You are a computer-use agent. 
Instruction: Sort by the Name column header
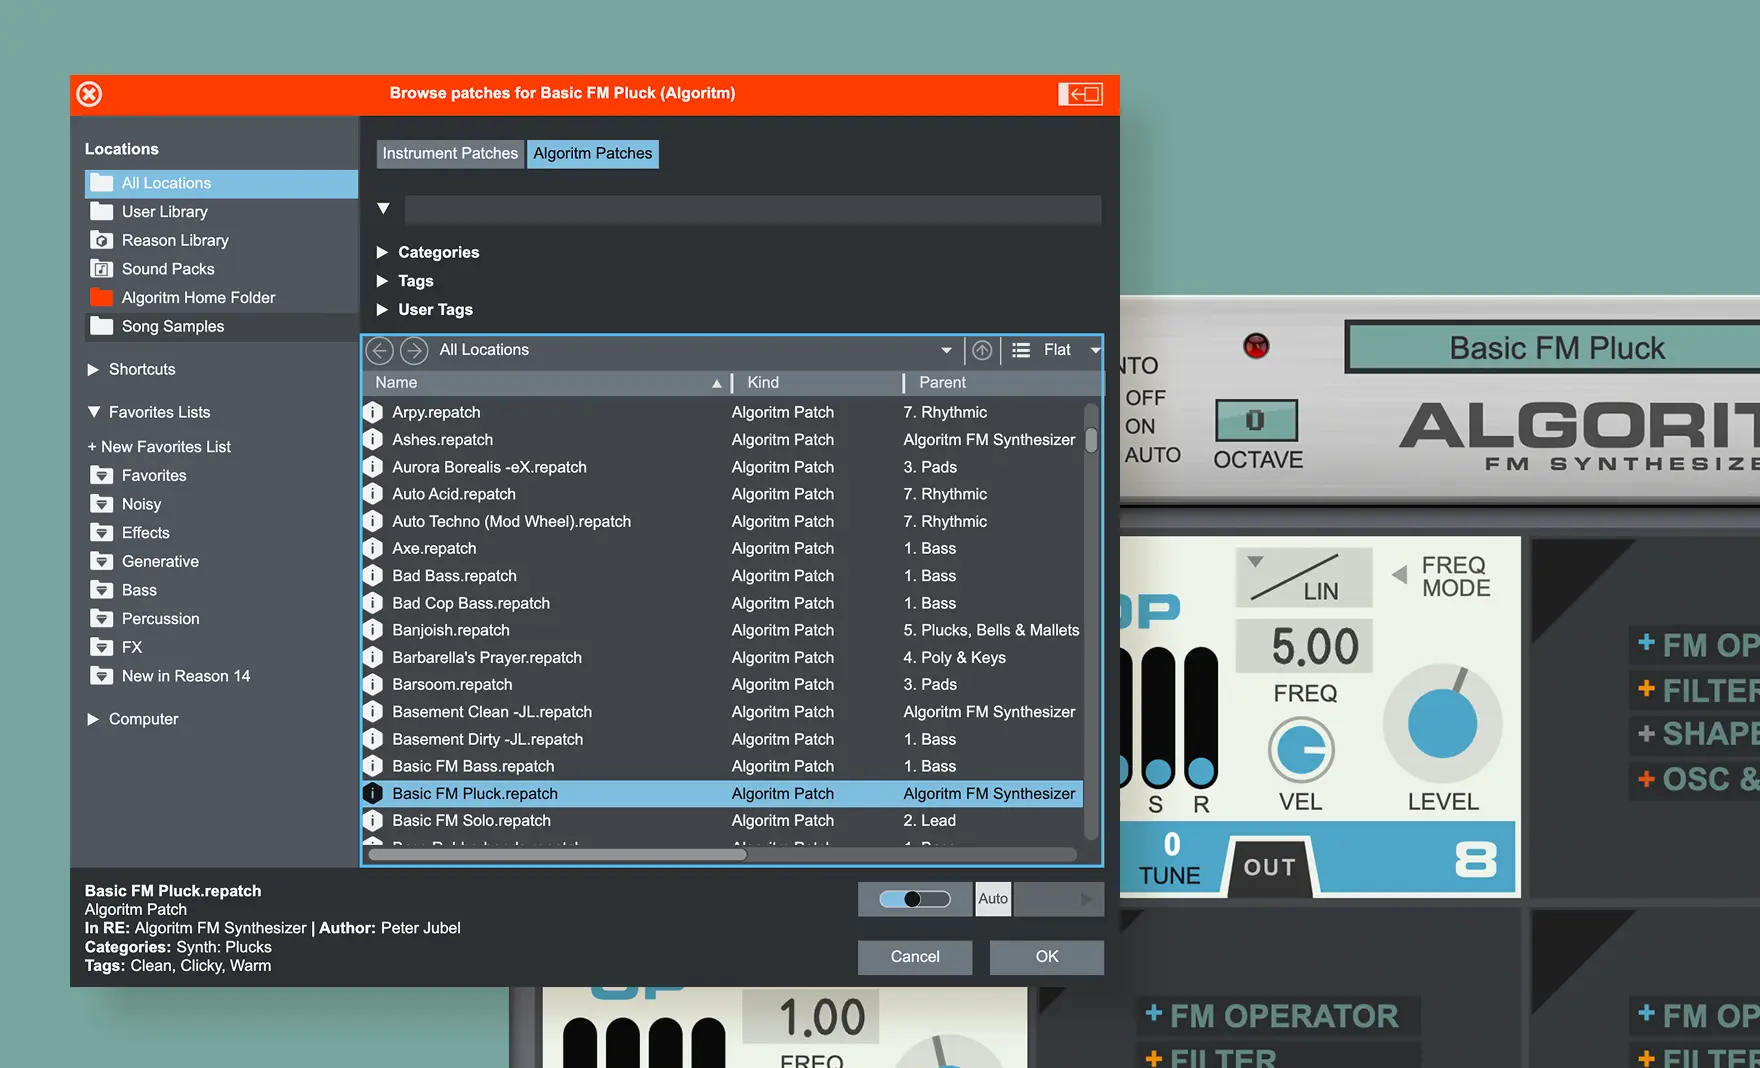(546, 383)
